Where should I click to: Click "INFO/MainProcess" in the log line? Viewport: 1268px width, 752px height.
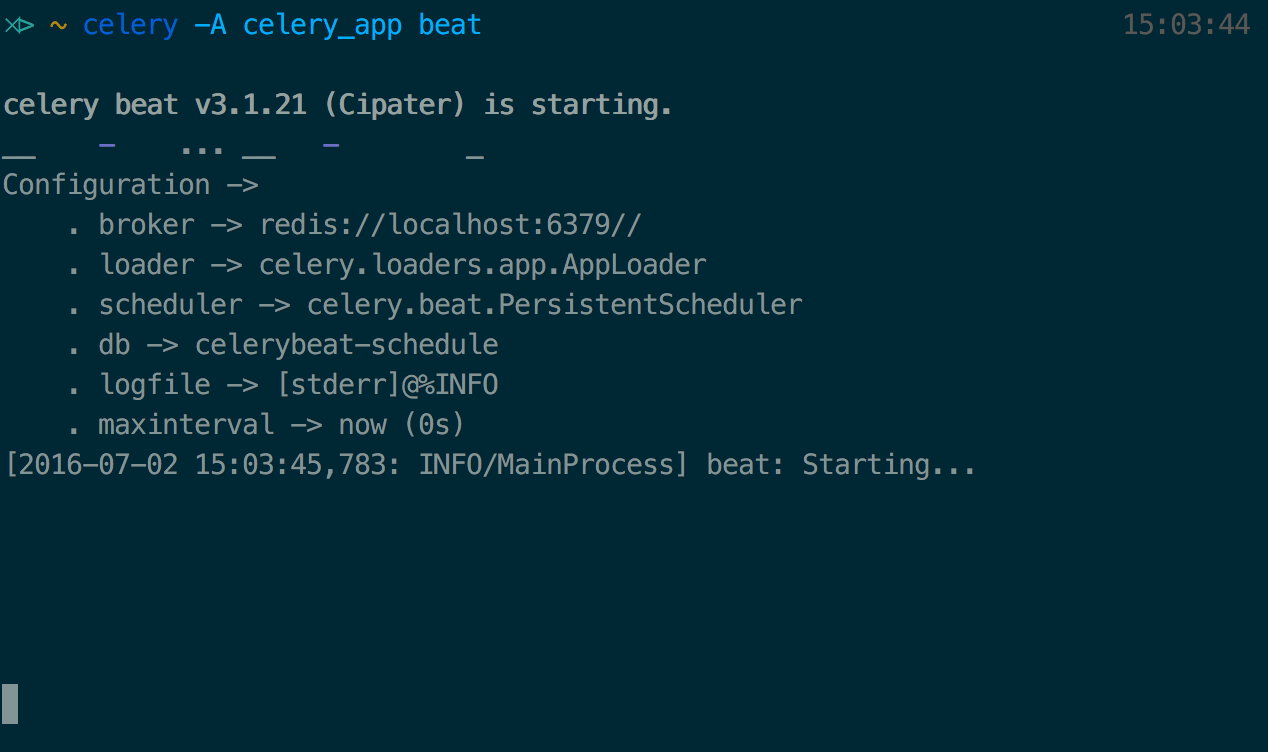point(546,465)
